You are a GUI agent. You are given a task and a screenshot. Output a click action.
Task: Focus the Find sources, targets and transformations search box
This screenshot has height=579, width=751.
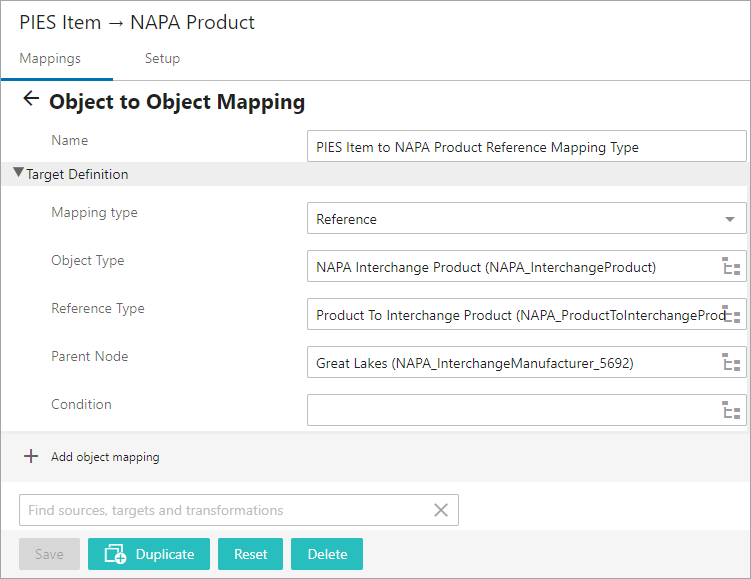click(x=239, y=510)
